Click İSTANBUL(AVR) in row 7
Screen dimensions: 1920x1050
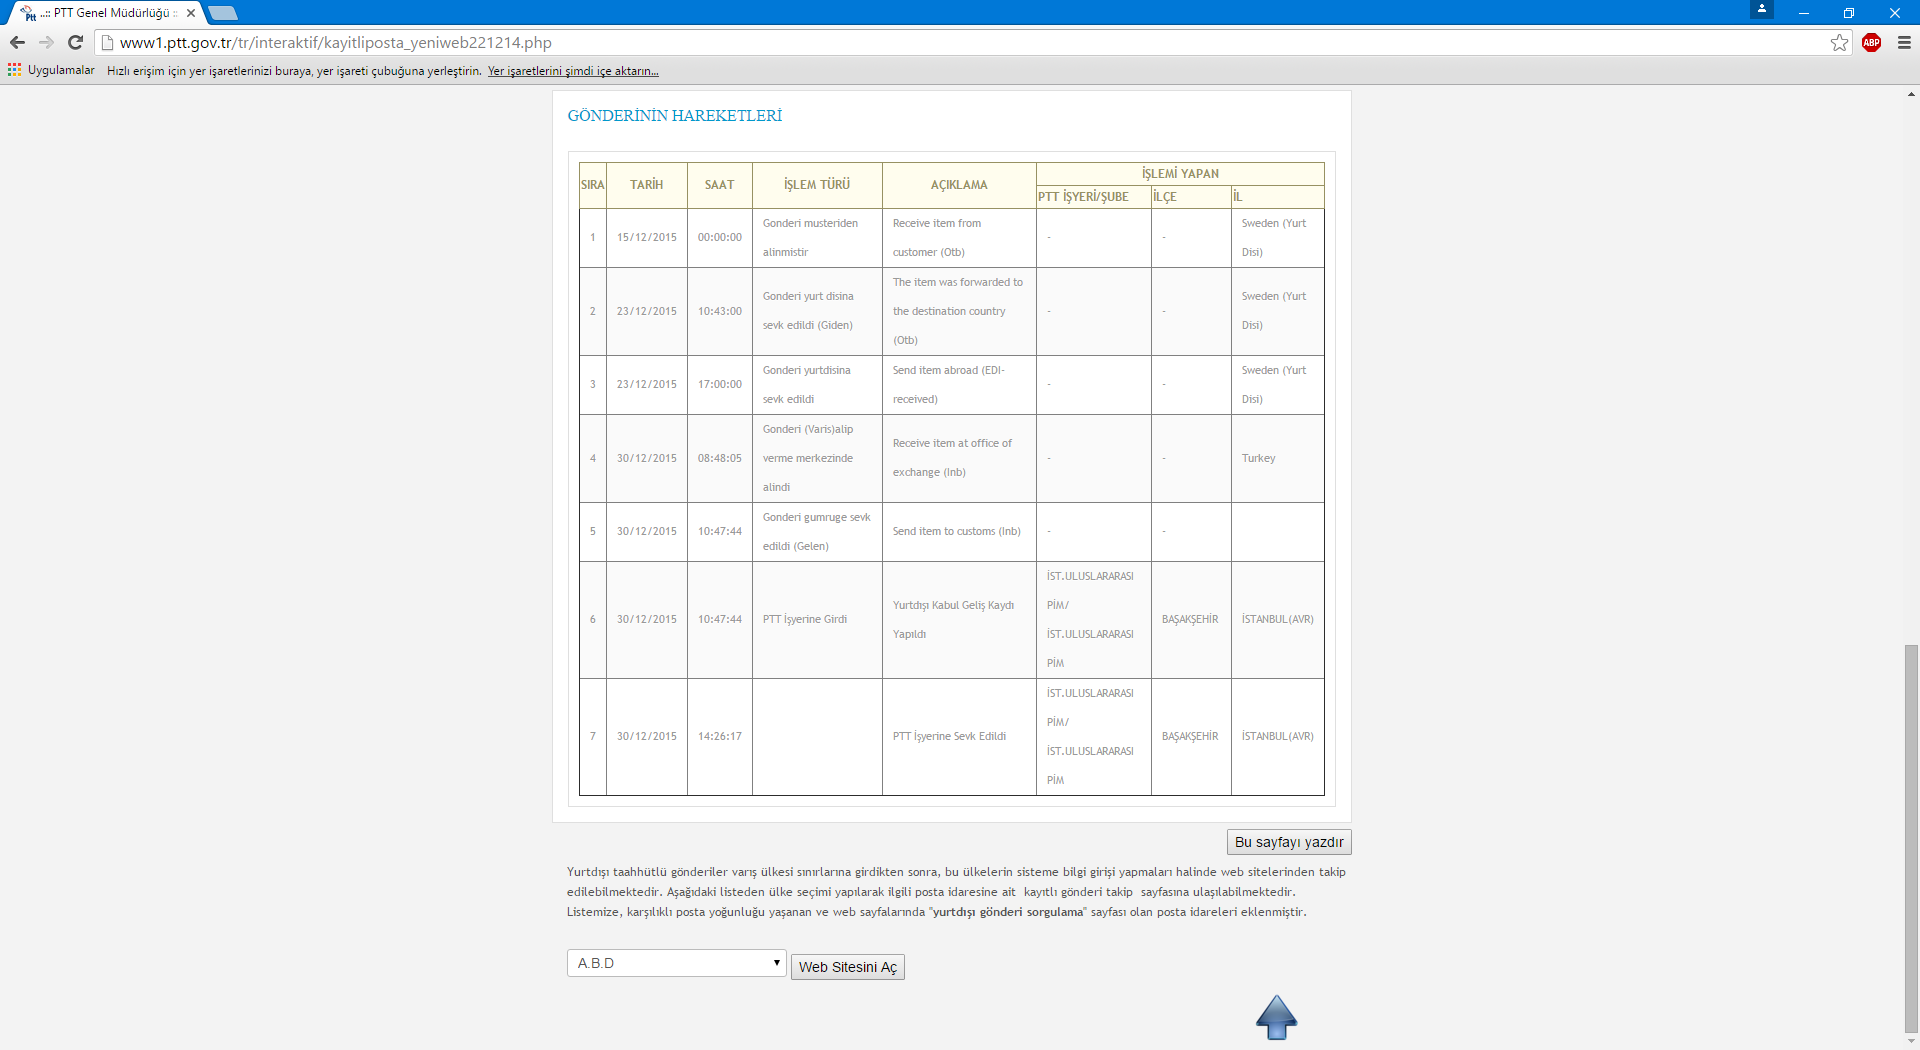click(1277, 737)
